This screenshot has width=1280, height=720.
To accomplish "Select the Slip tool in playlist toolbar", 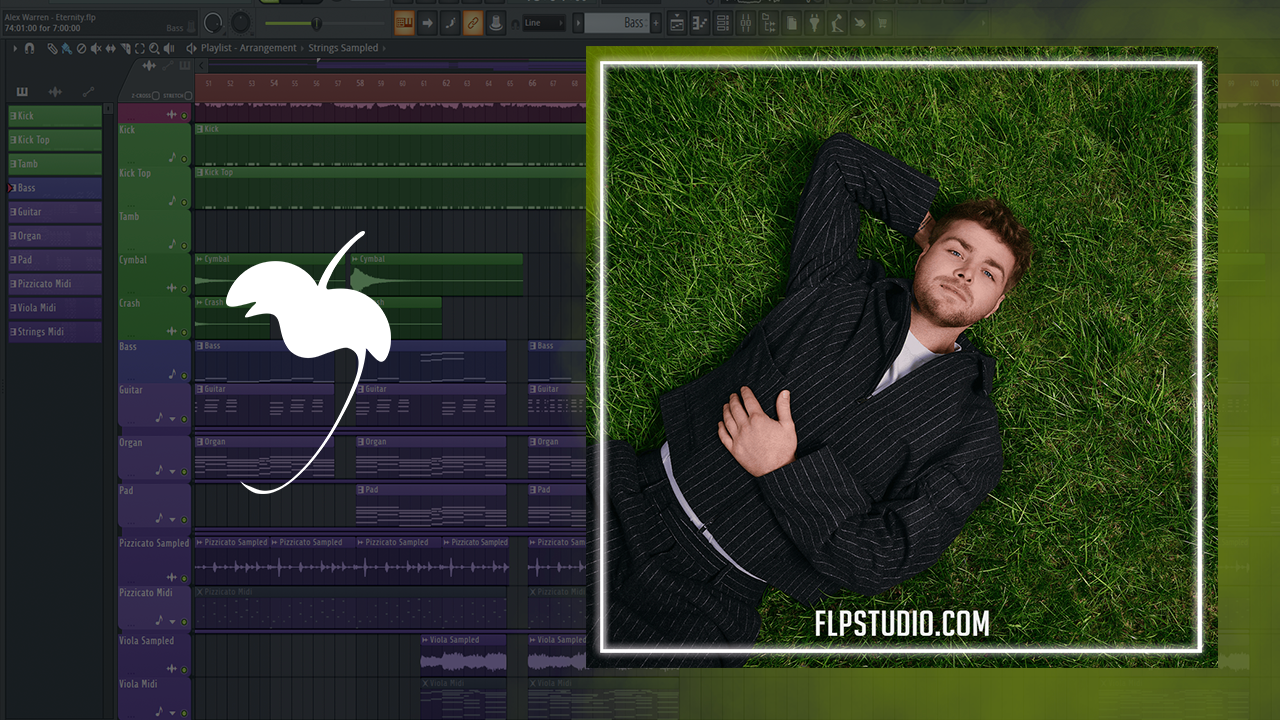I will pyautogui.click(x=110, y=48).
